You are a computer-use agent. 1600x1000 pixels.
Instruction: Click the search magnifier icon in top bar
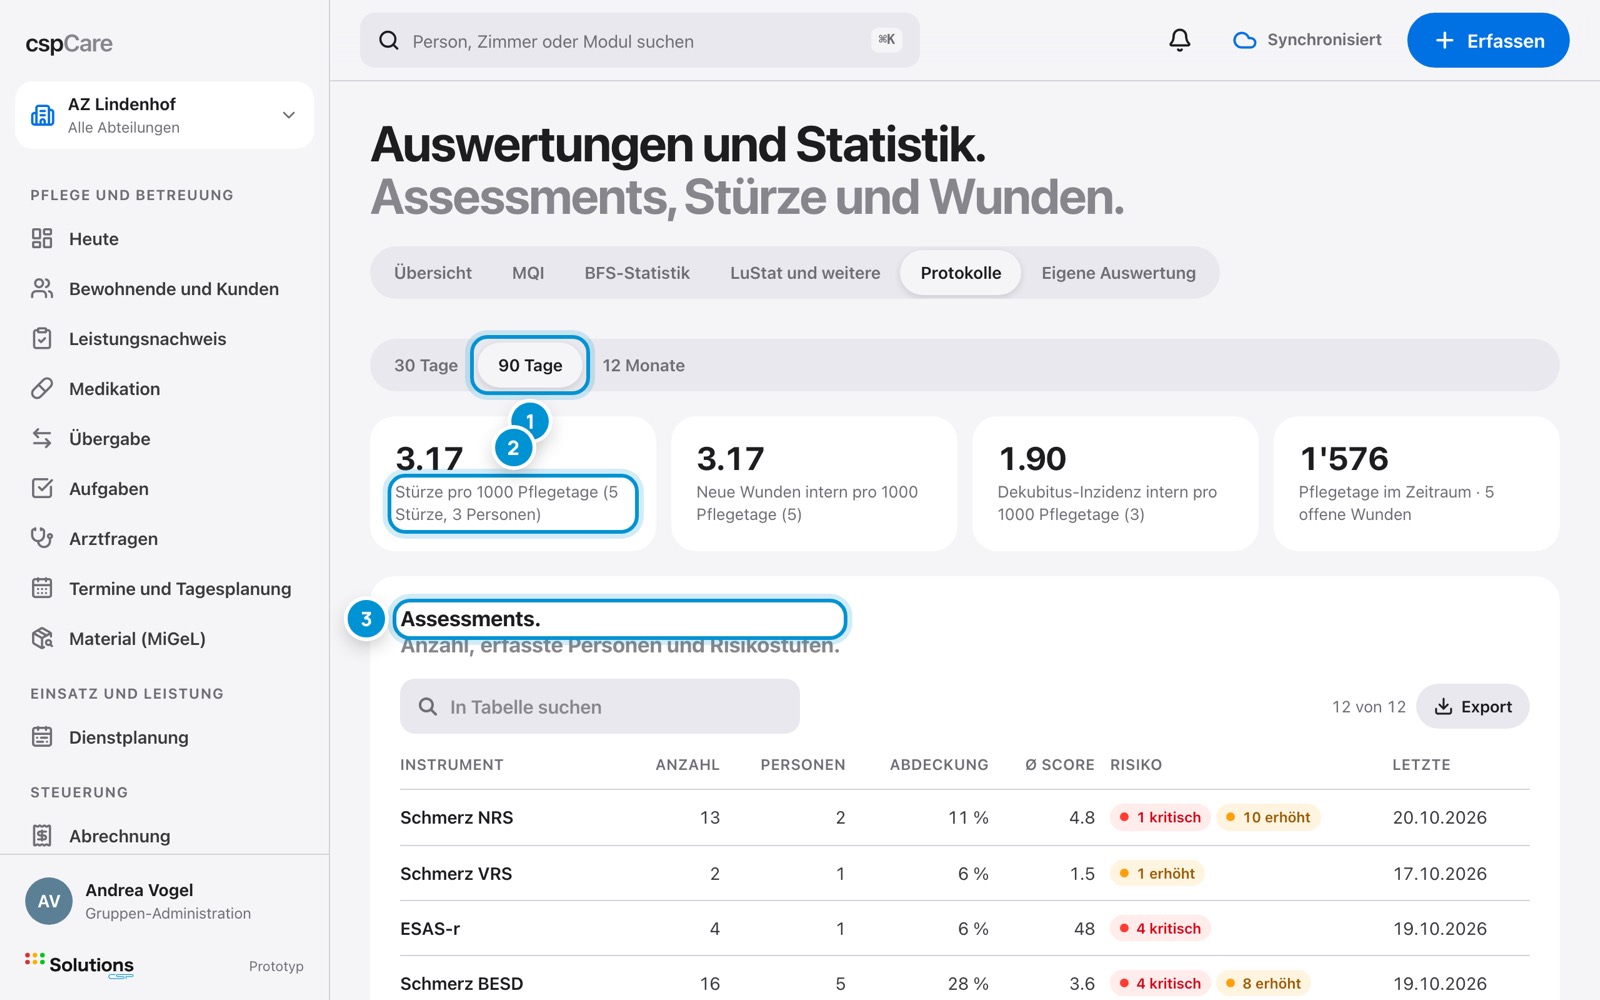click(389, 40)
